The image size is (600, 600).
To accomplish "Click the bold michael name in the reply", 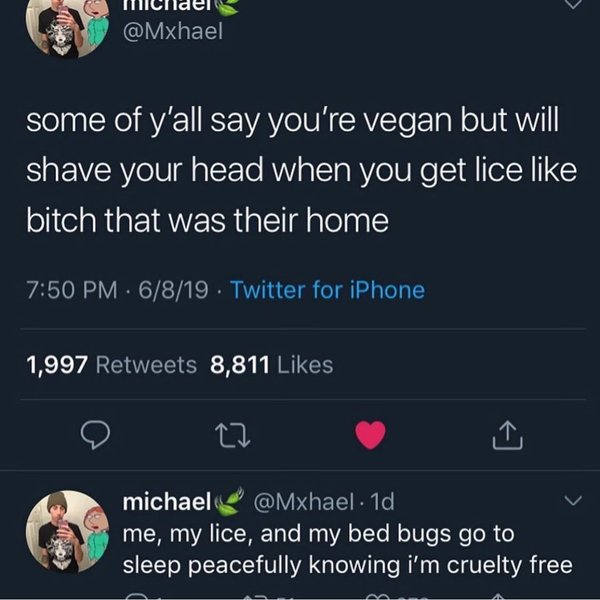I will click(167, 501).
